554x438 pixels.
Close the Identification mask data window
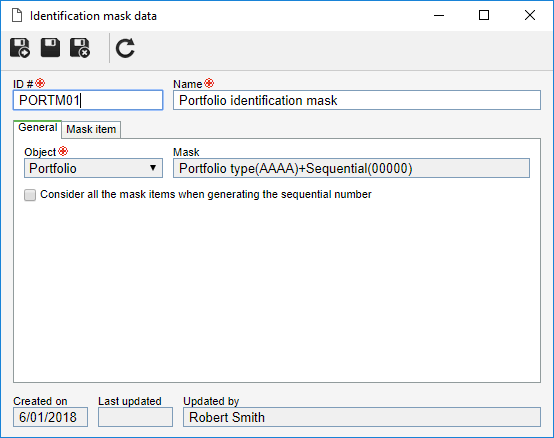(530, 16)
